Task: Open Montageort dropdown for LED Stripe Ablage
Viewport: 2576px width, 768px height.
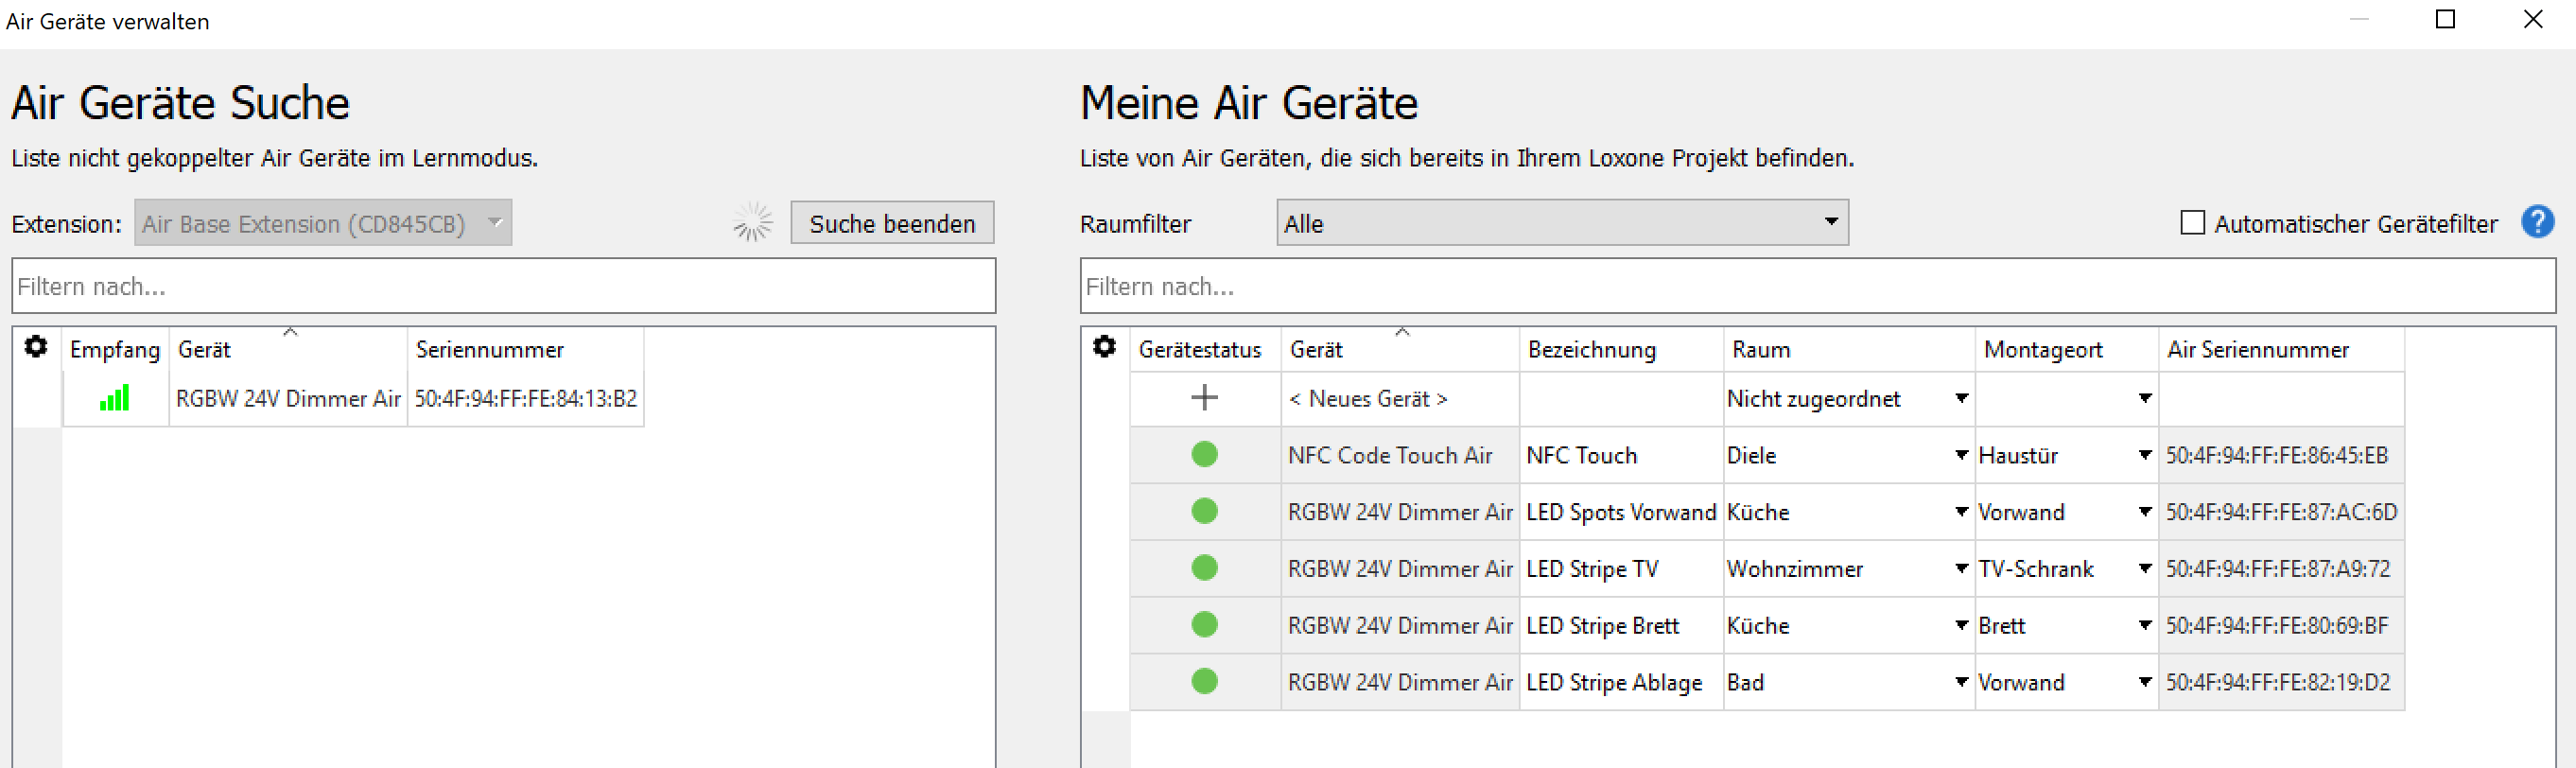Action: 2144,682
